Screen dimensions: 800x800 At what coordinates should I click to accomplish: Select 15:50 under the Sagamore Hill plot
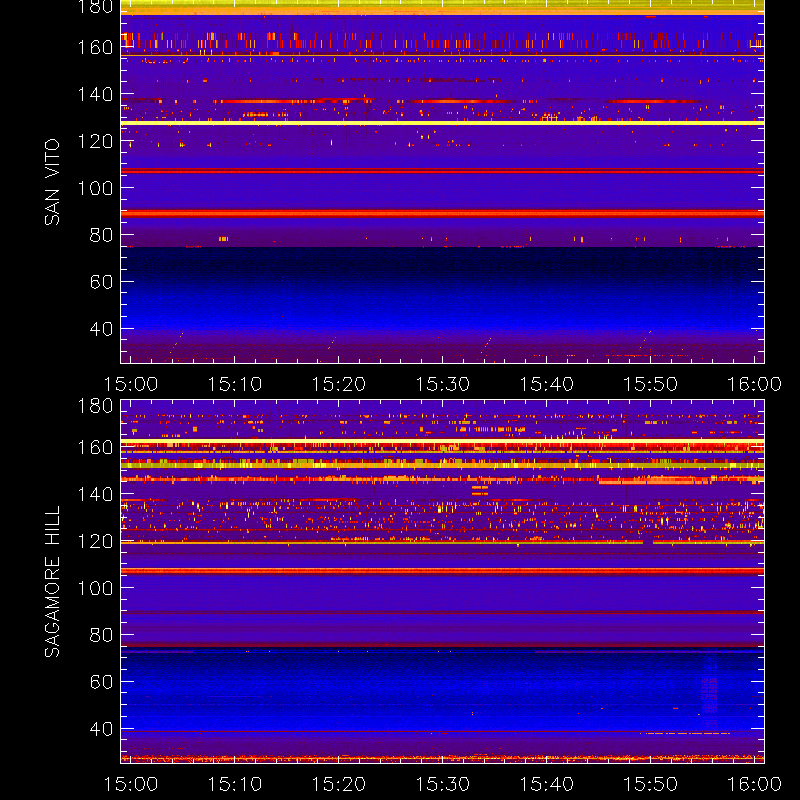(x=651, y=784)
